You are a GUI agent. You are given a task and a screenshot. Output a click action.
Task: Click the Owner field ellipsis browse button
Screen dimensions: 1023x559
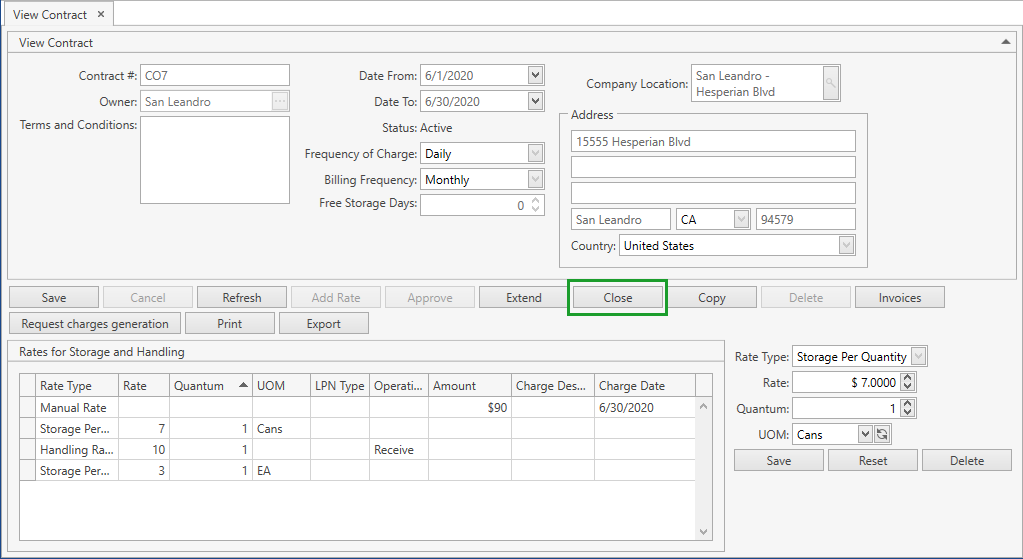(x=280, y=102)
